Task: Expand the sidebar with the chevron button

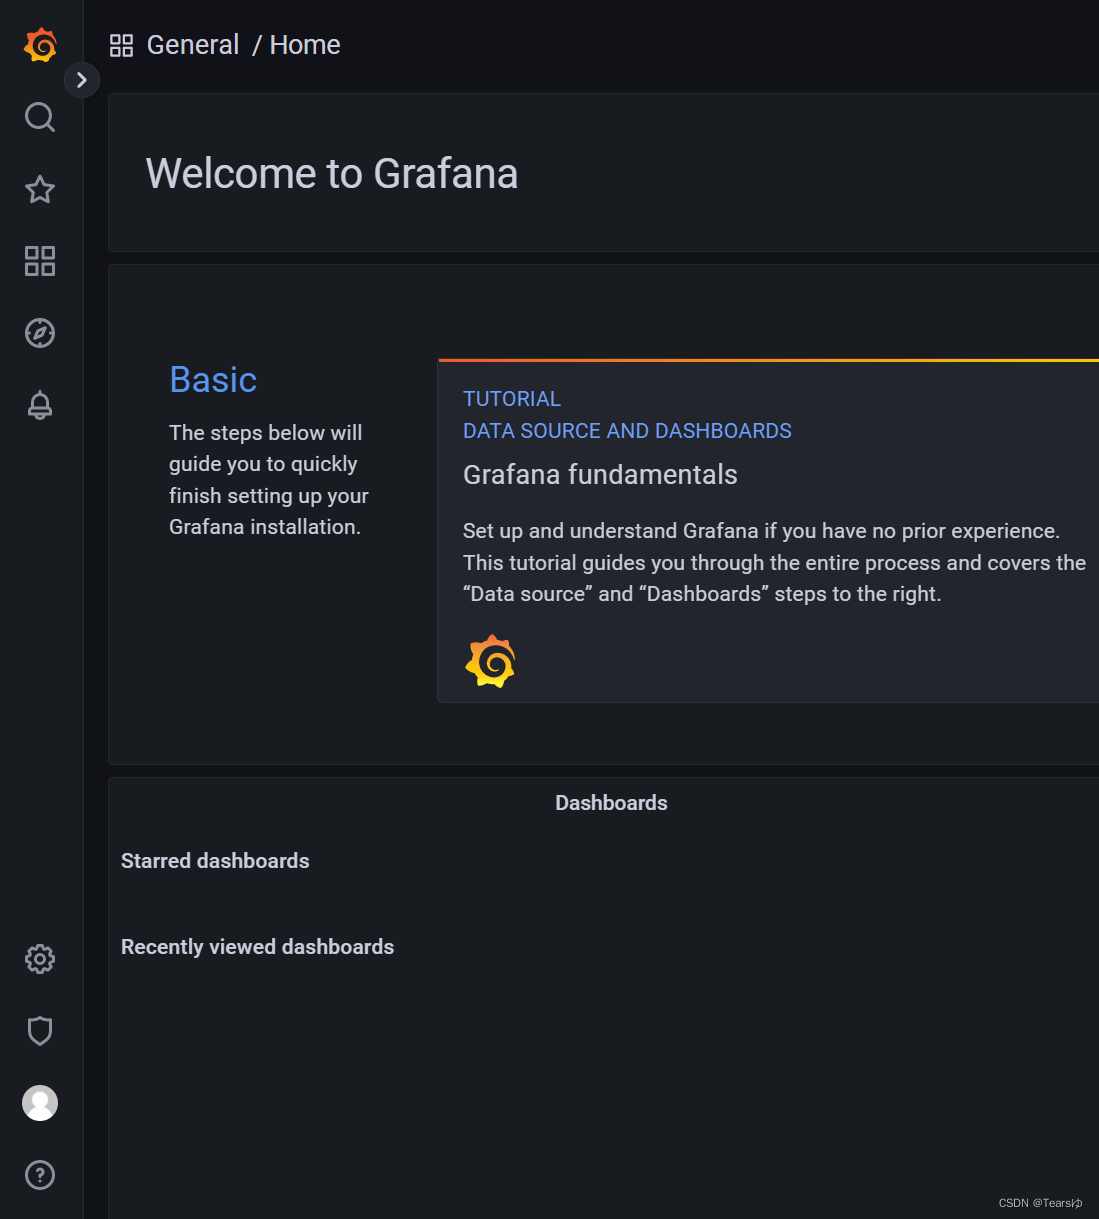Action: (x=82, y=80)
